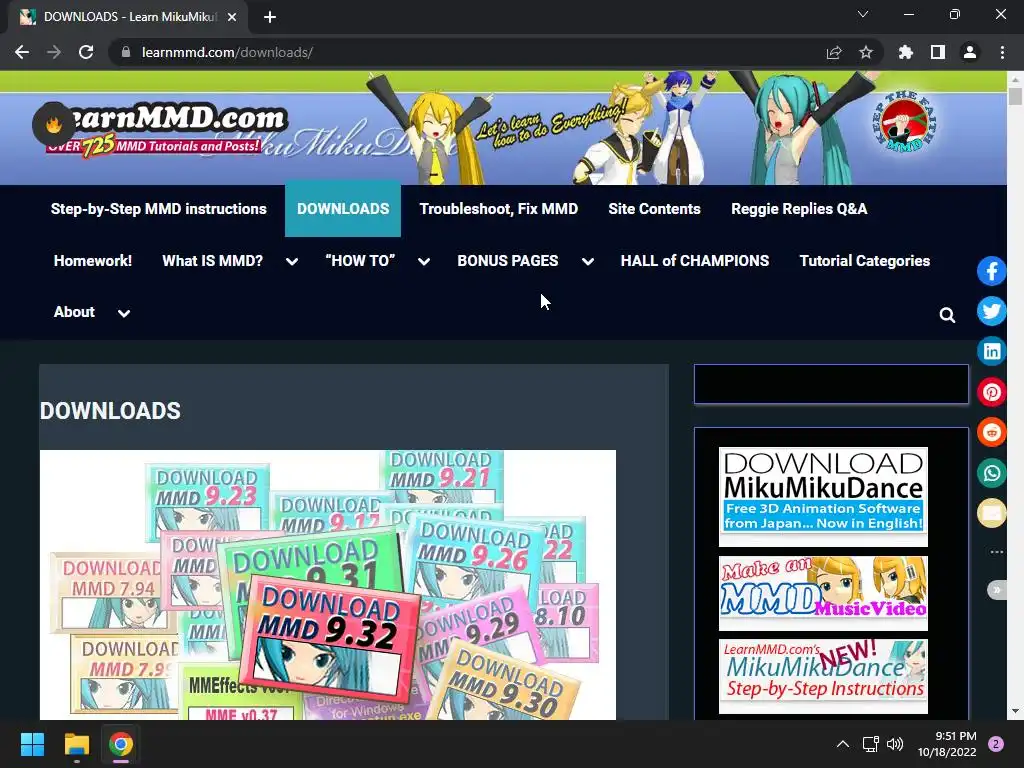Screen dimensions: 1024x768
Task: Open Make an MMD Music Video banner
Action: click(823, 593)
